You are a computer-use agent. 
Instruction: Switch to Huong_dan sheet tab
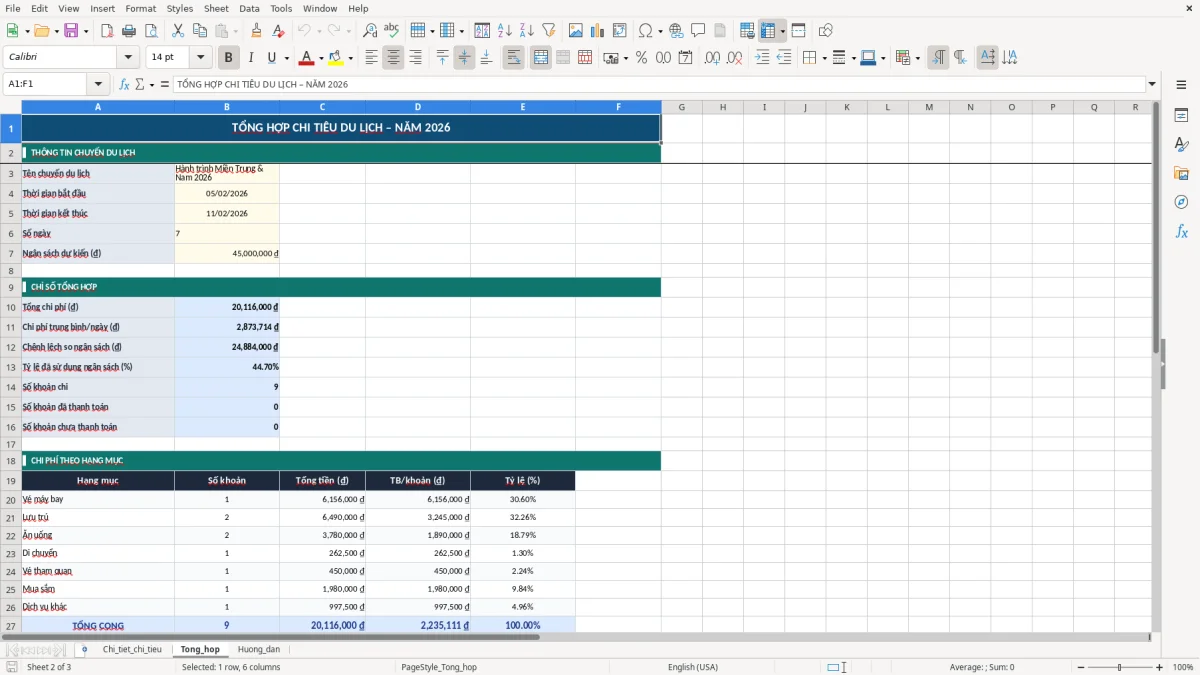point(259,650)
